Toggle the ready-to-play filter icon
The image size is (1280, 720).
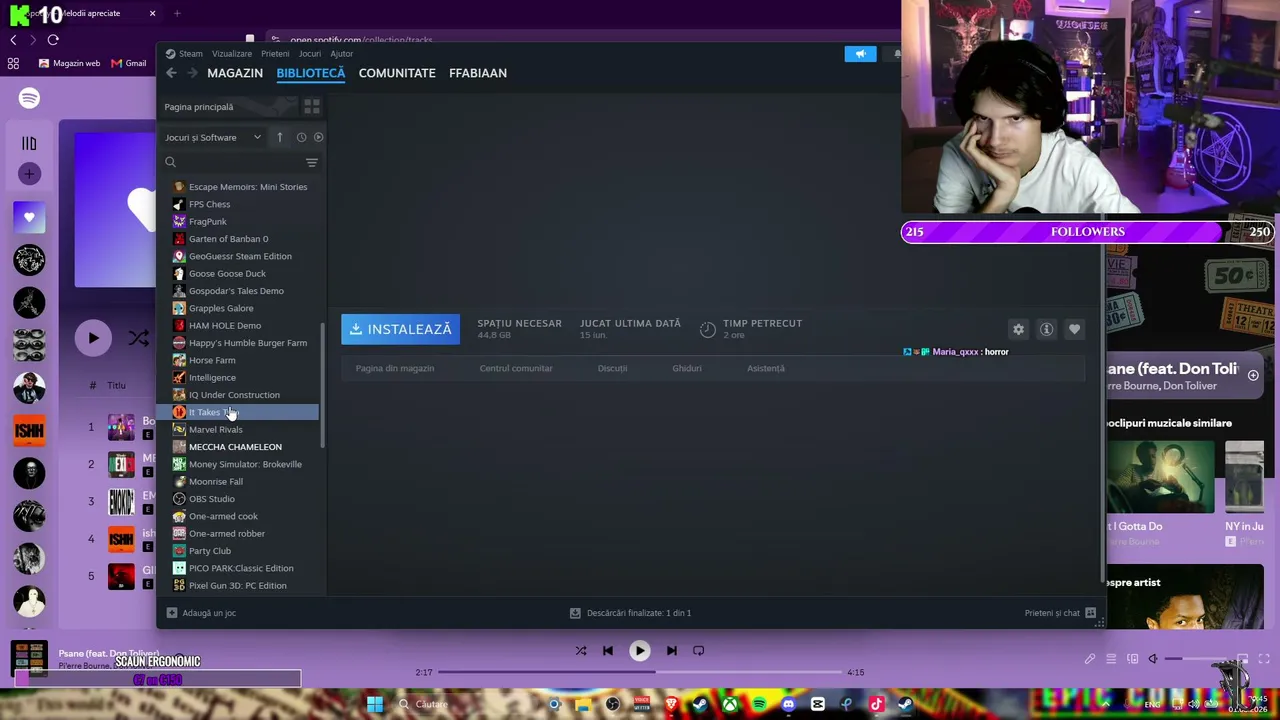tap(318, 137)
